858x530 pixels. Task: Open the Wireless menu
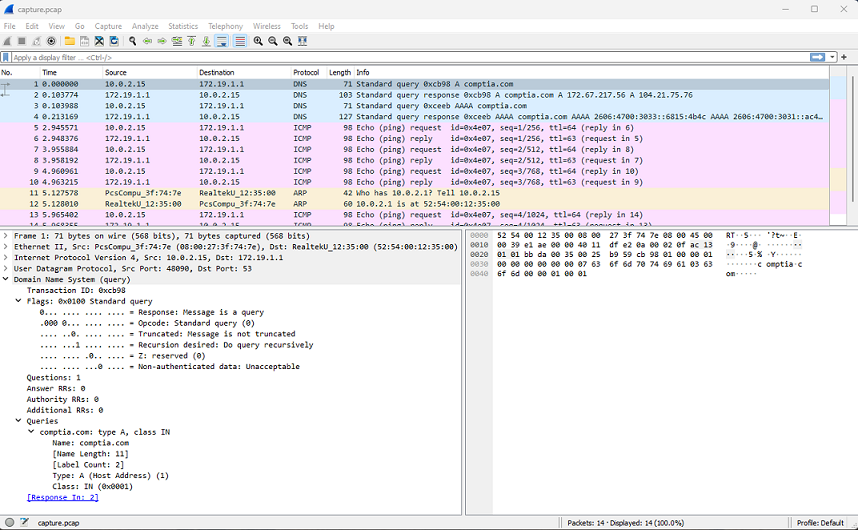(x=266, y=26)
